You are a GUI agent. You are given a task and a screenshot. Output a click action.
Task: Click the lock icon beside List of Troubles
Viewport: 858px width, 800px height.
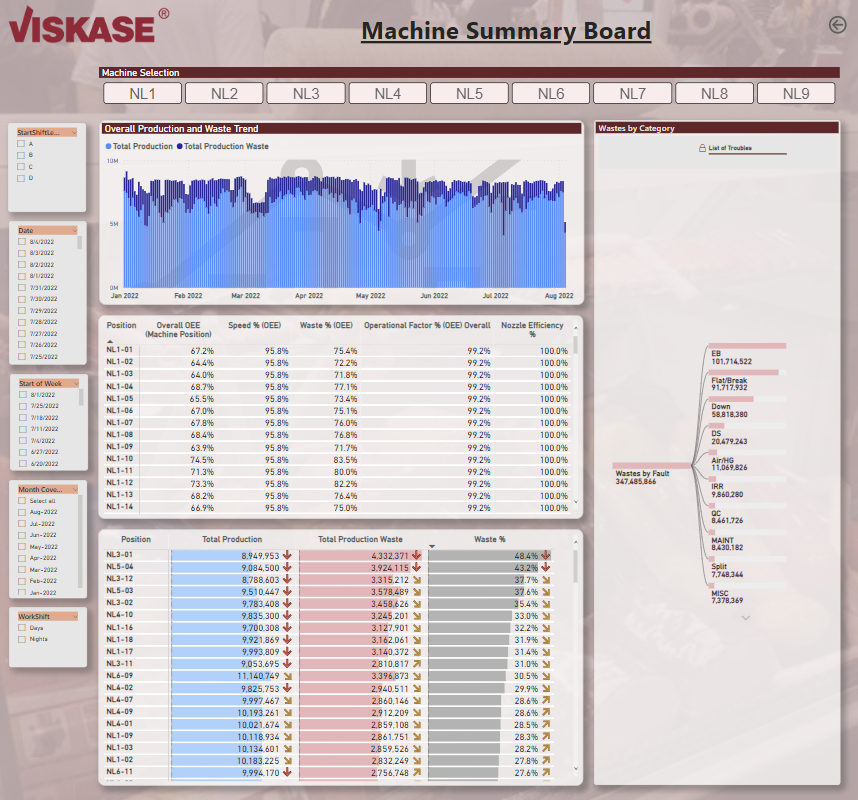pyautogui.click(x=702, y=147)
